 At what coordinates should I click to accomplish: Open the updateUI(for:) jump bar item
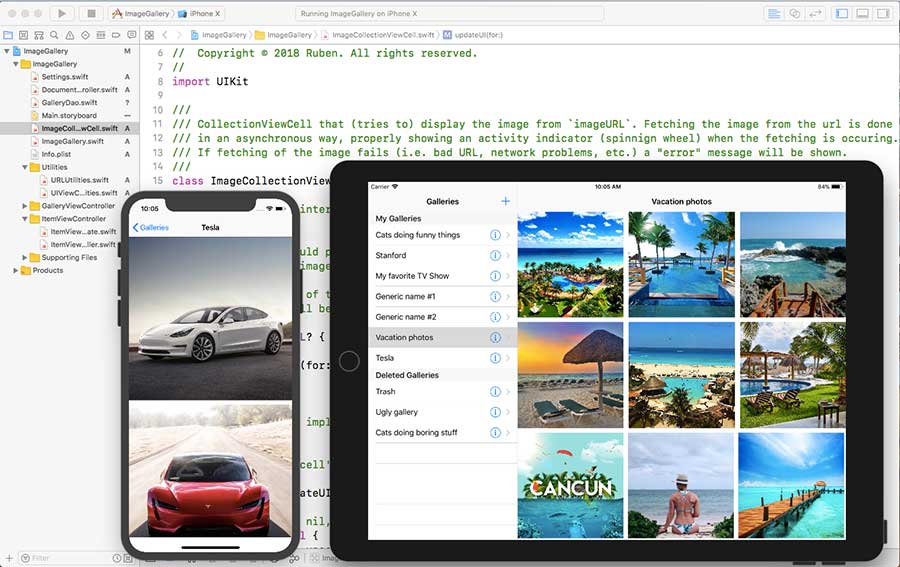pos(473,35)
